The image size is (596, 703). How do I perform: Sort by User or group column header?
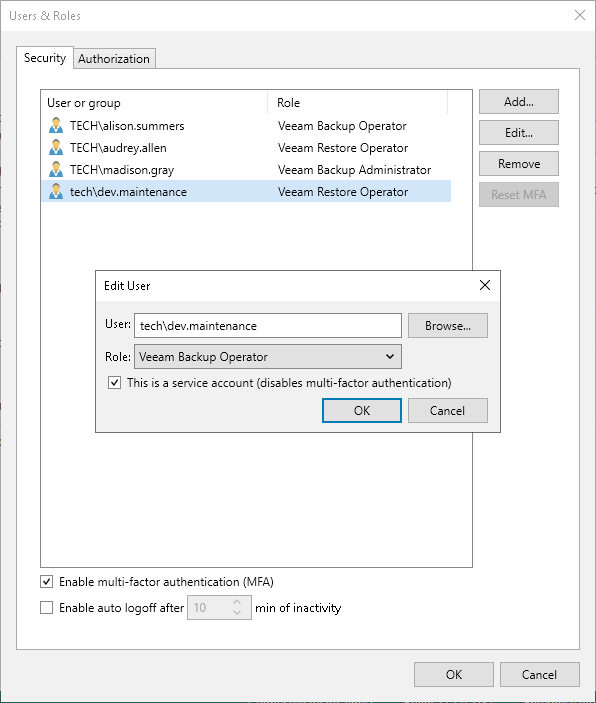[x=154, y=103]
